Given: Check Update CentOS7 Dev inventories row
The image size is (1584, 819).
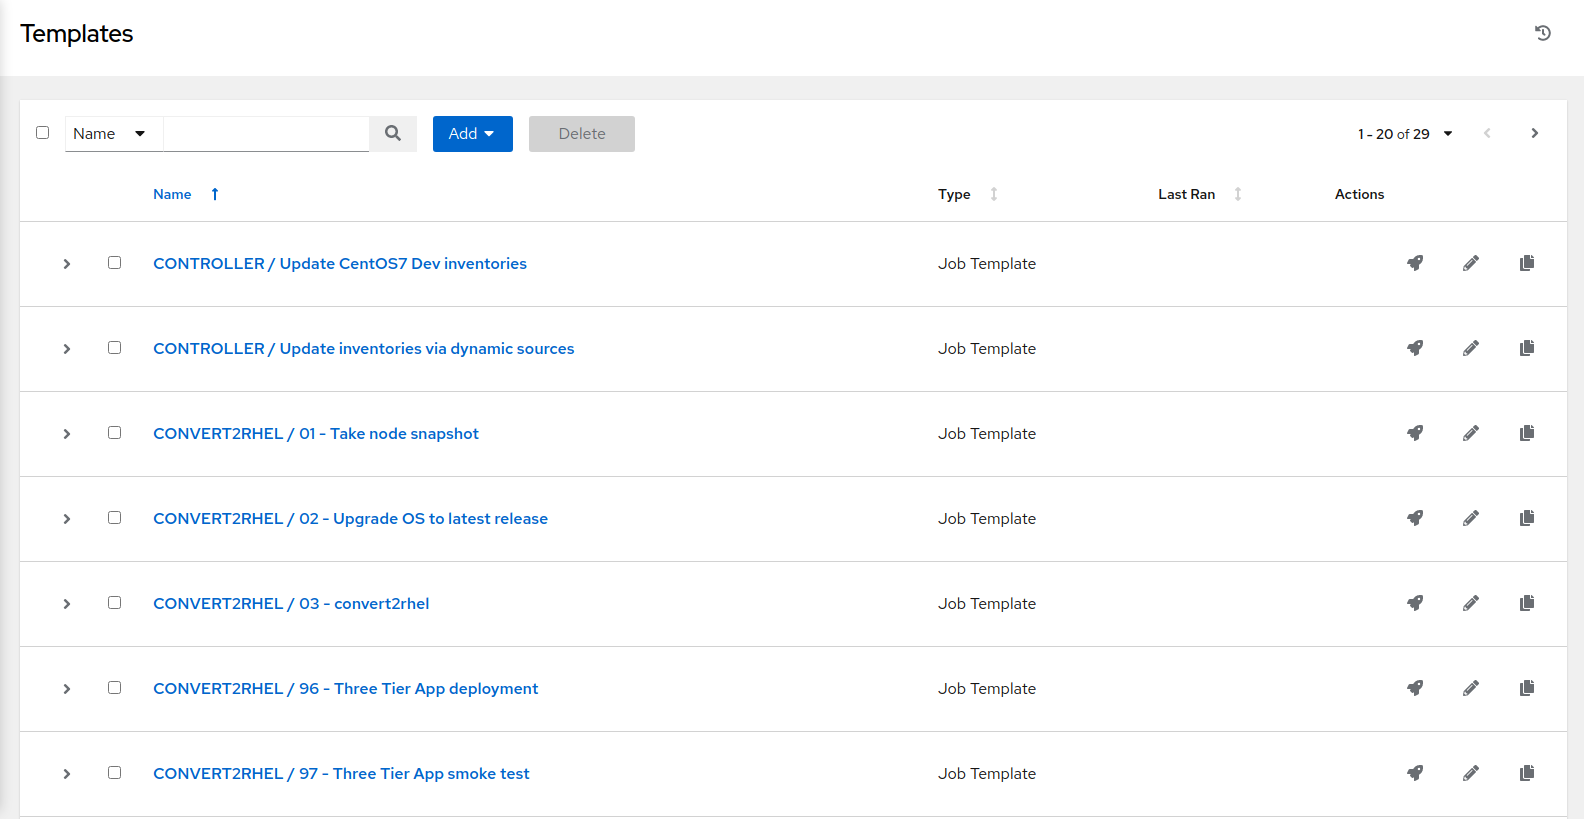Looking at the screenshot, I should [x=114, y=262].
